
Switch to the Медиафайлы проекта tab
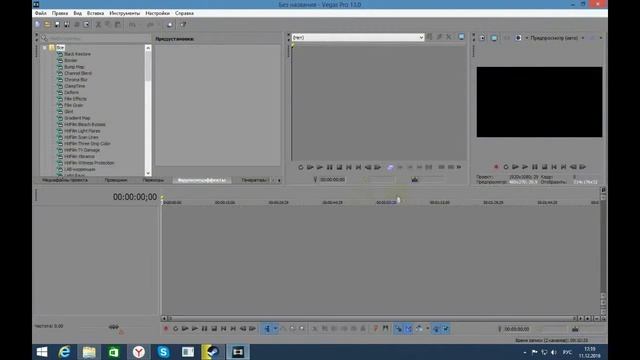click(x=64, y=180)
